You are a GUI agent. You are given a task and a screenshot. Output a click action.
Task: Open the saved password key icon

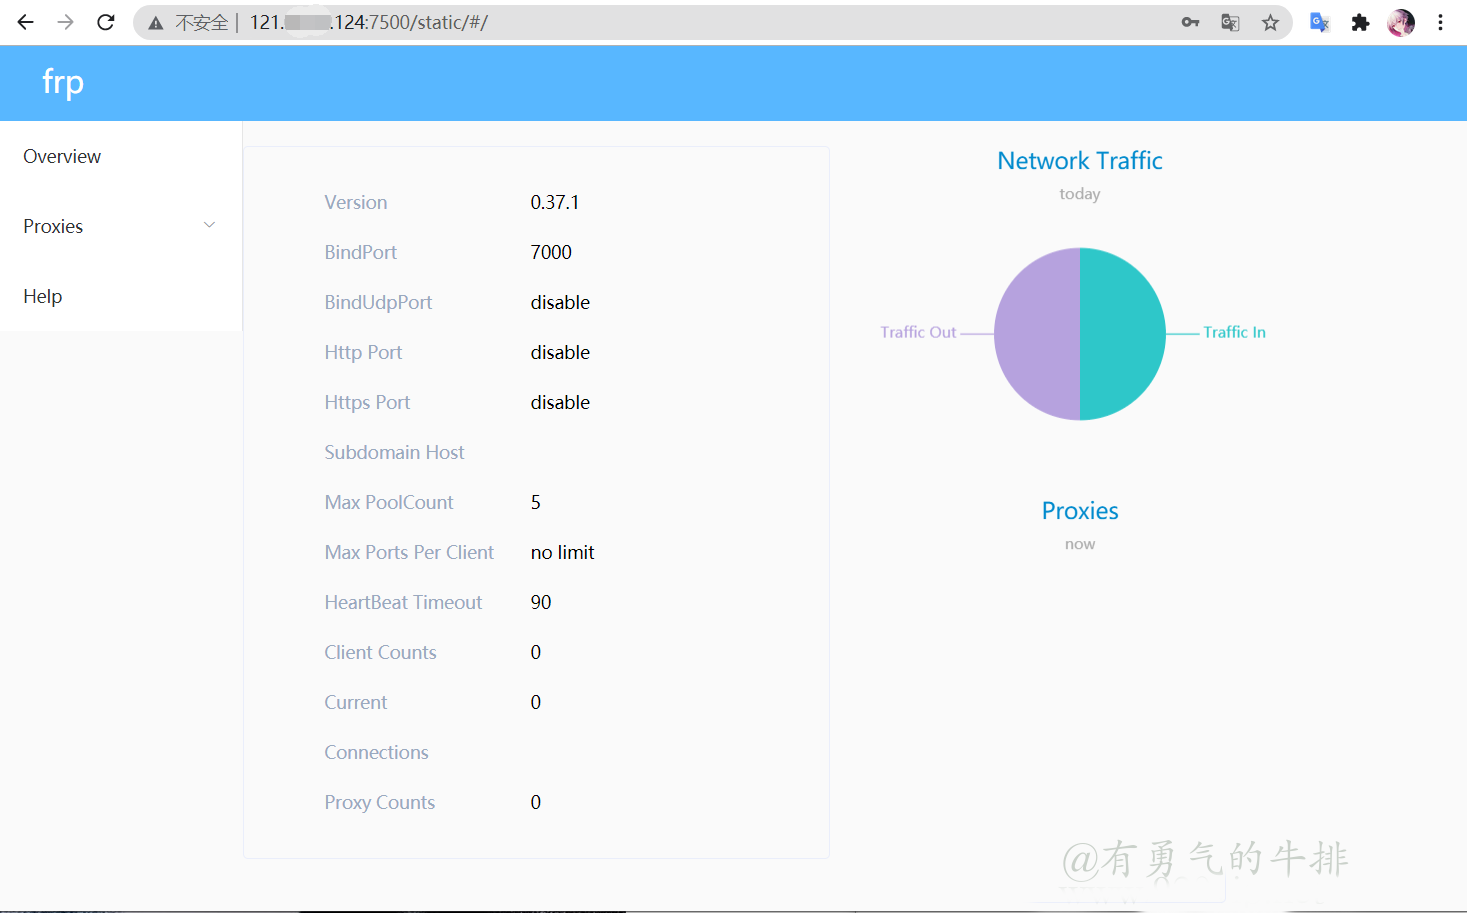[1190, 22]
